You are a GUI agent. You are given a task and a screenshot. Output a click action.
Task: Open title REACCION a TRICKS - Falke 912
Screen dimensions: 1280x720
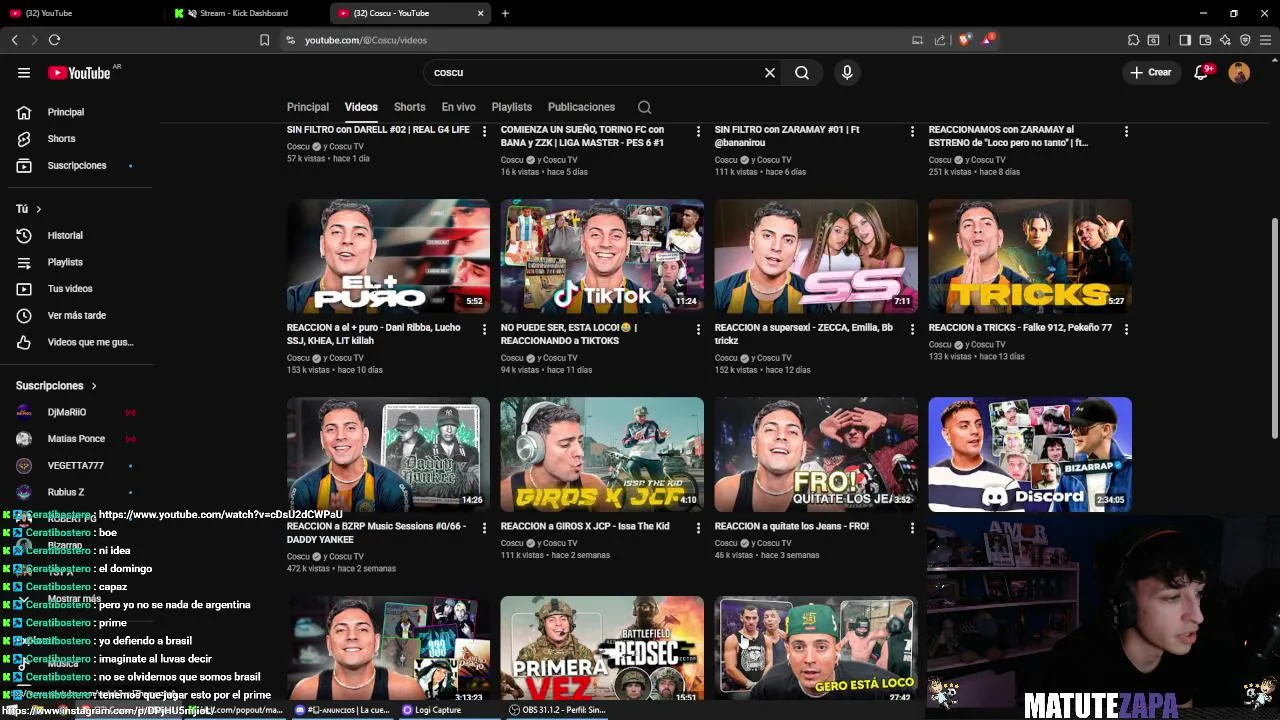(1020, 328)
